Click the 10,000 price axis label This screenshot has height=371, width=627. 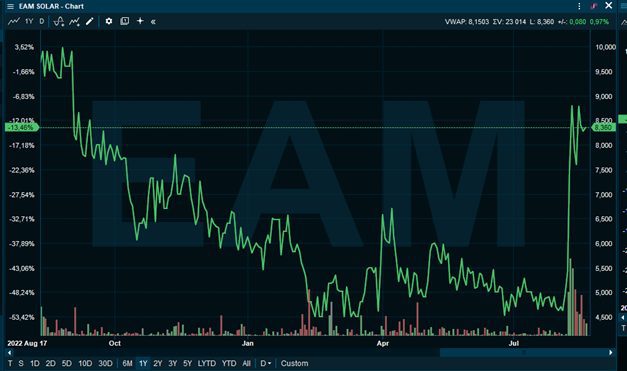pyautogui.click(x=605, y=47)
